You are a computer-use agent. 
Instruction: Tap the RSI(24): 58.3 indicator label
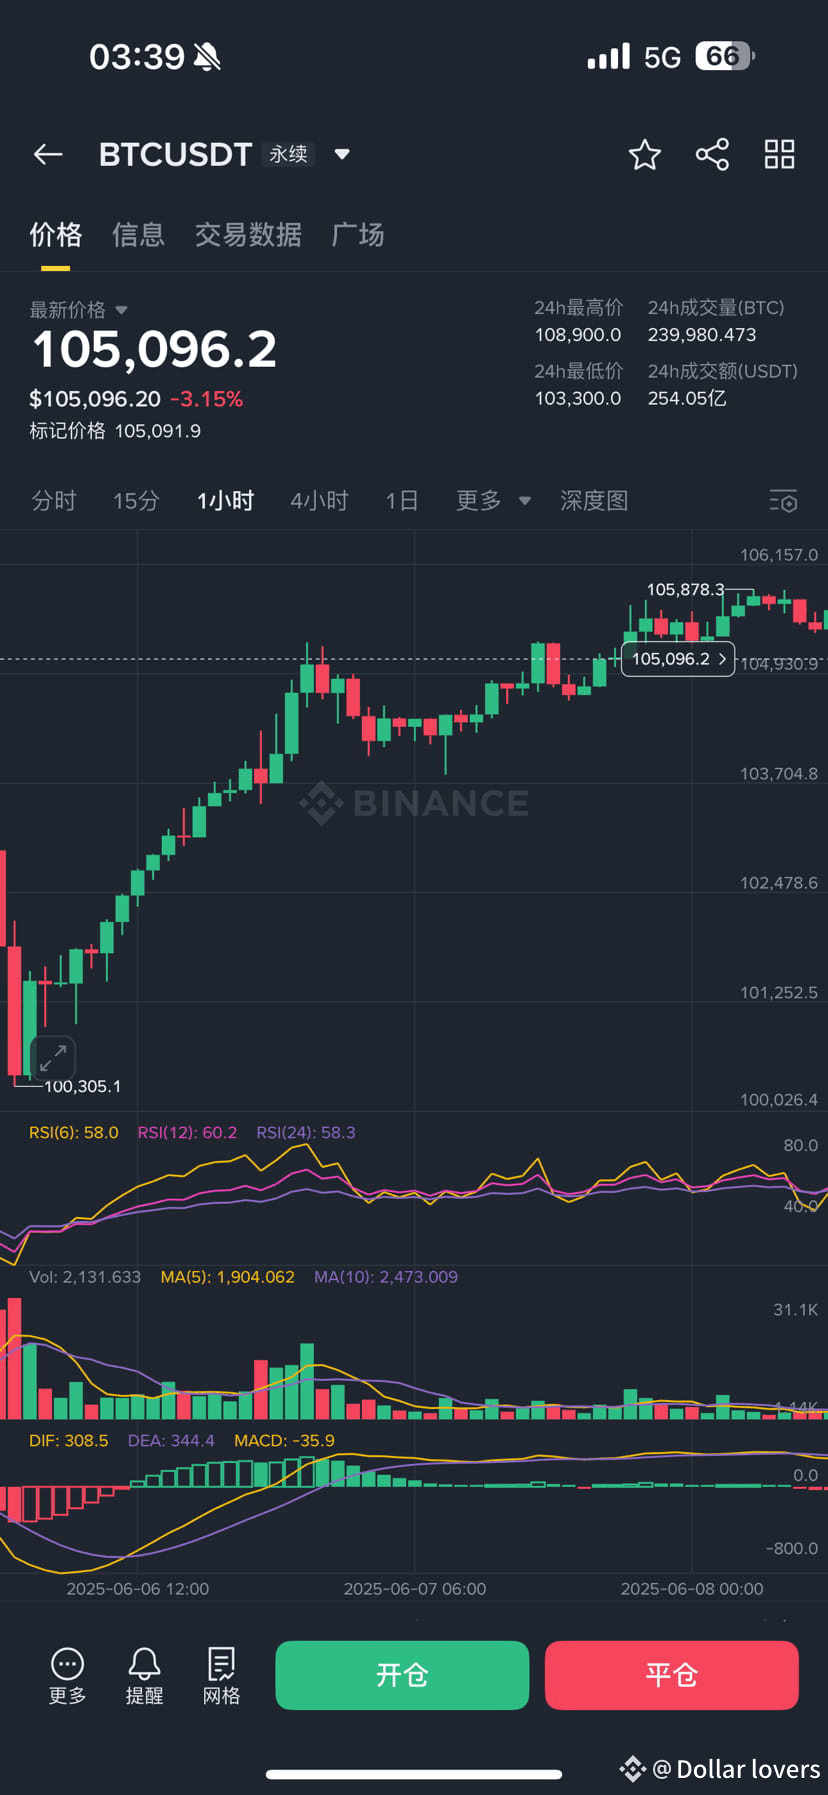tap(306, 1133)
